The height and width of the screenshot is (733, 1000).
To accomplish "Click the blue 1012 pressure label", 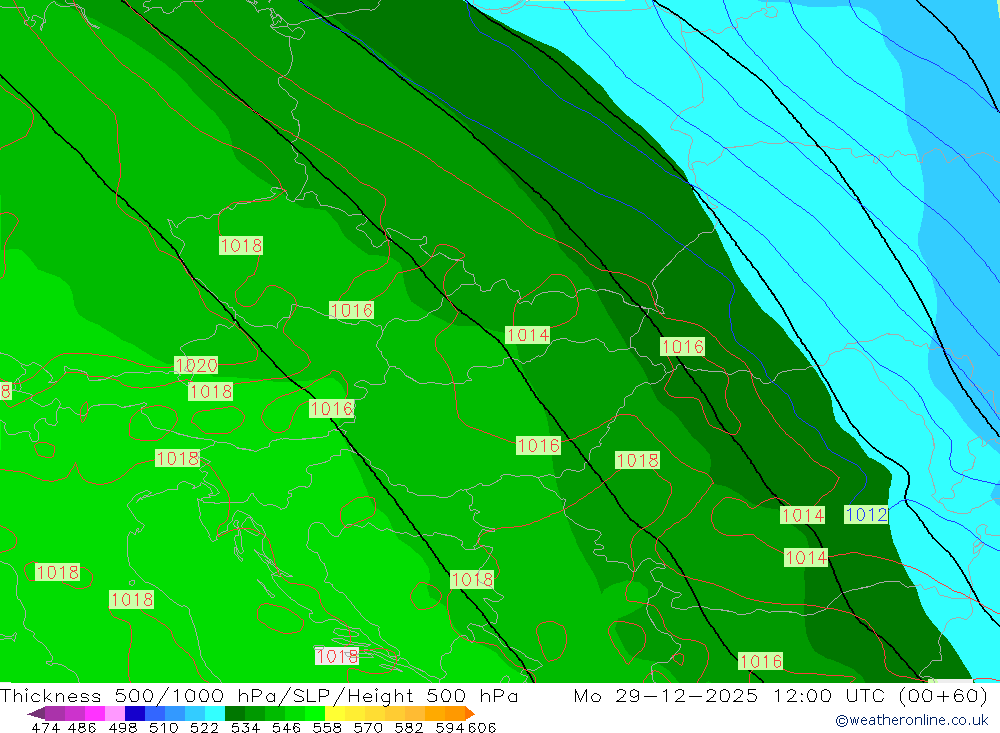I will 866,514.
